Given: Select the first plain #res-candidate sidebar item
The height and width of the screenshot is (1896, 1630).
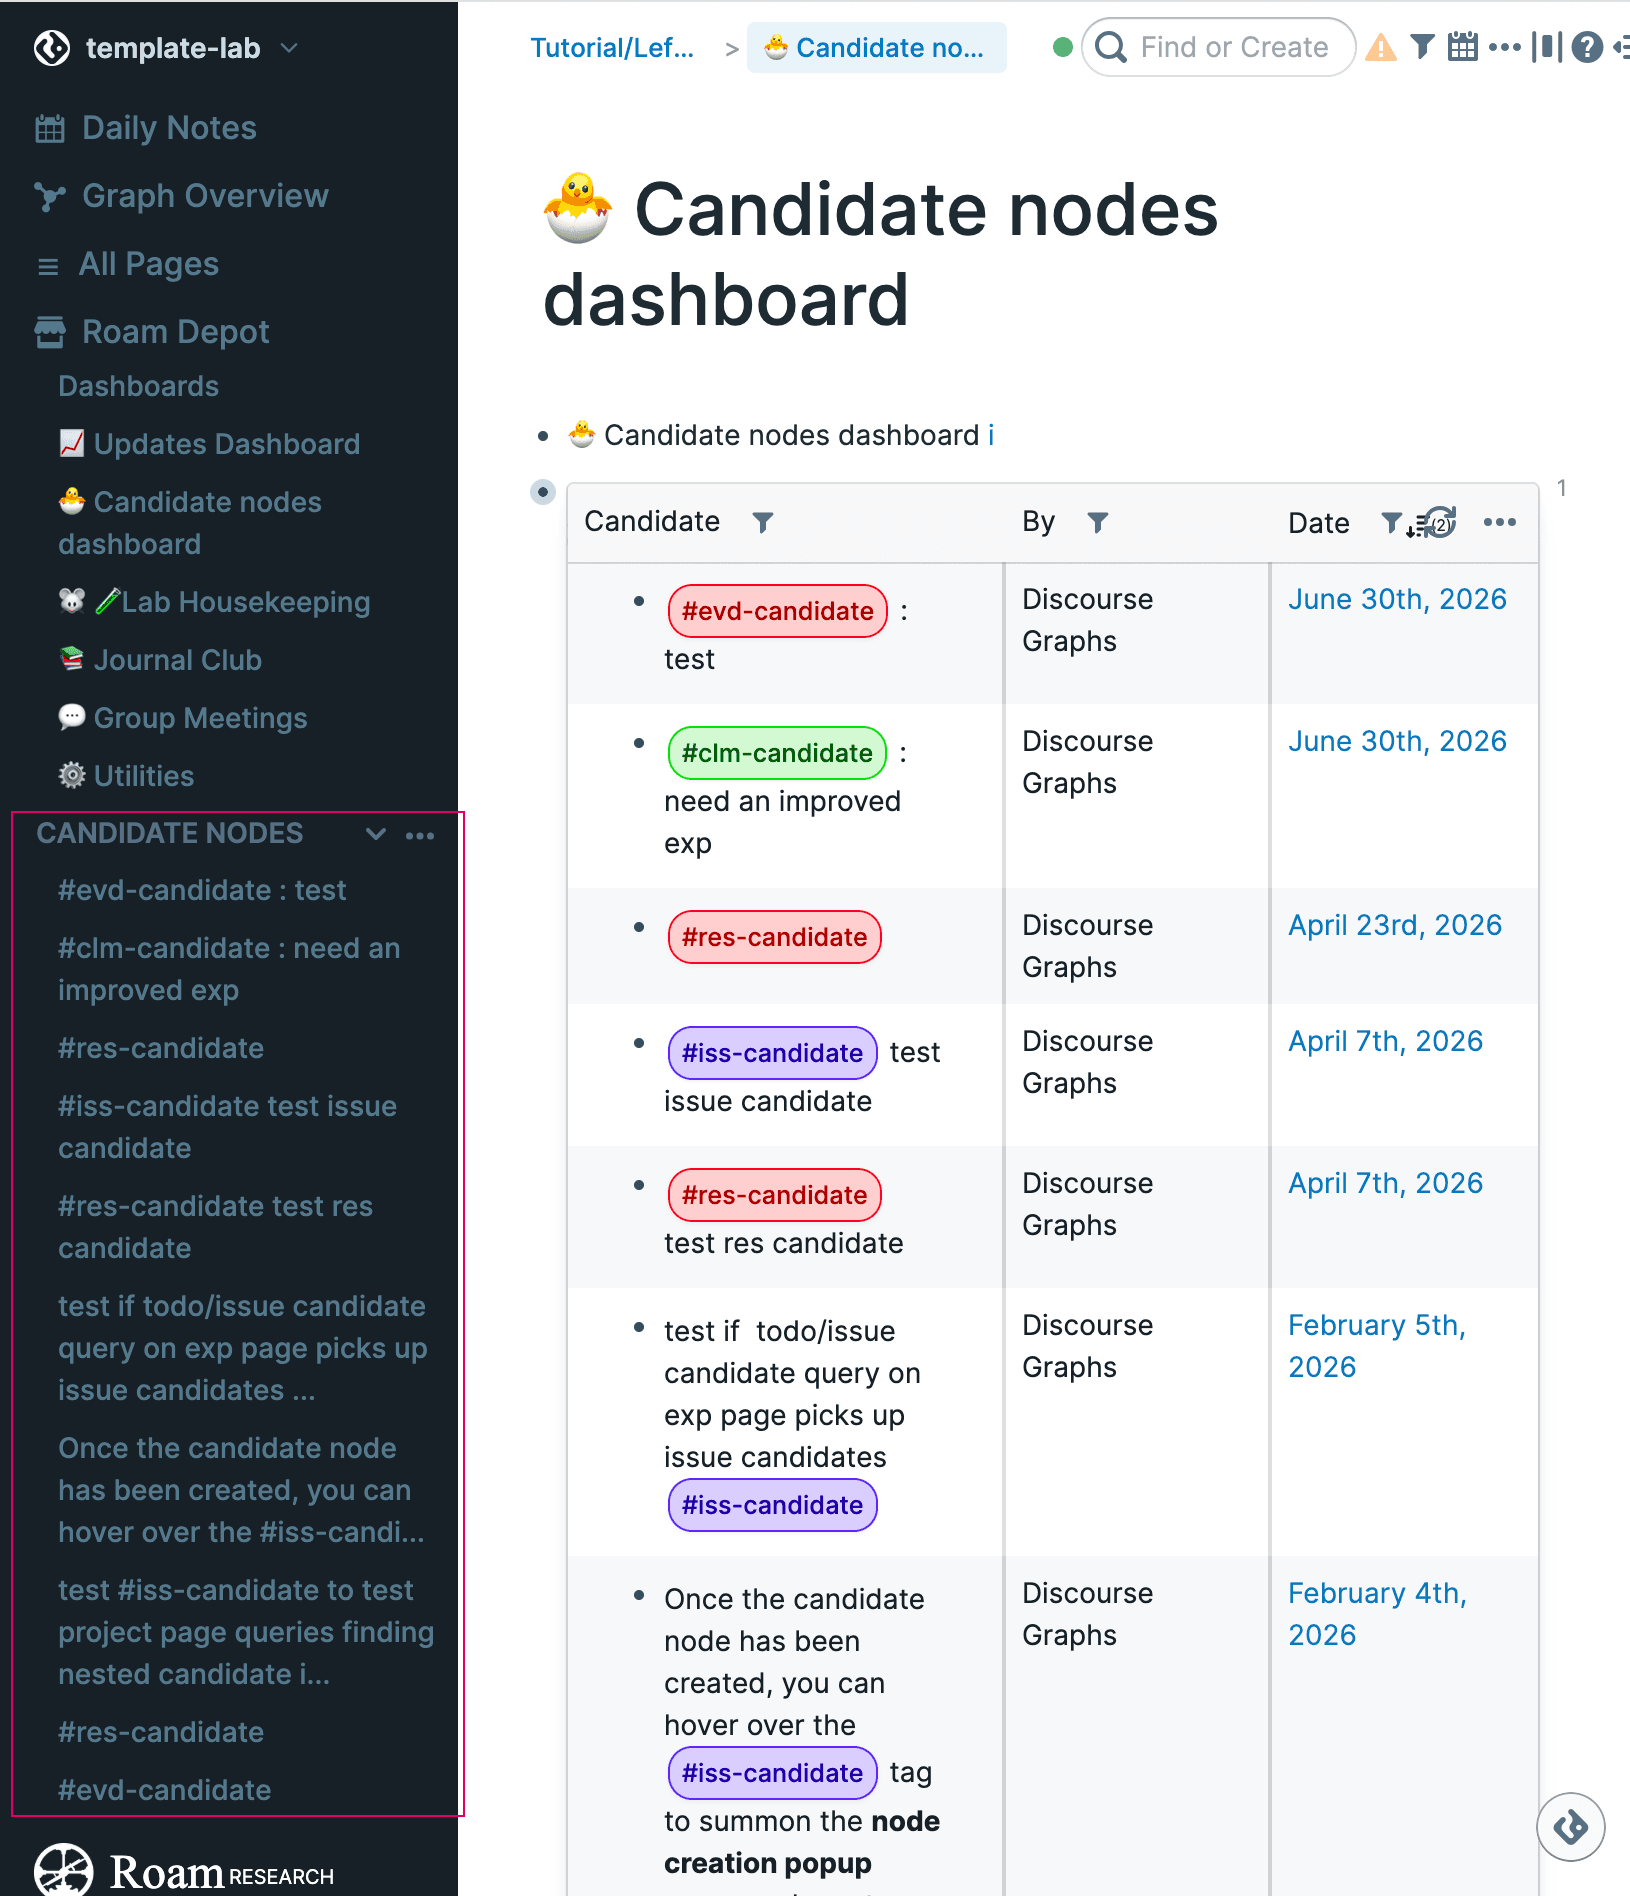Looking at the screenshot, I should tap(161, 1048).
